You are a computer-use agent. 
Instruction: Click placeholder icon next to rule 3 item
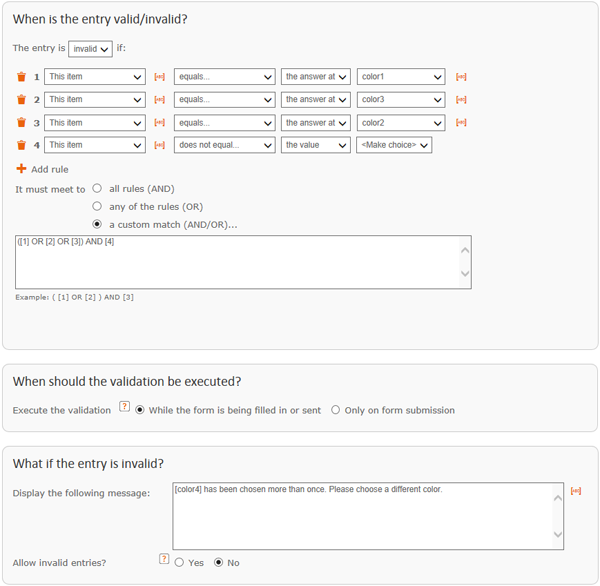click(160, 122)
